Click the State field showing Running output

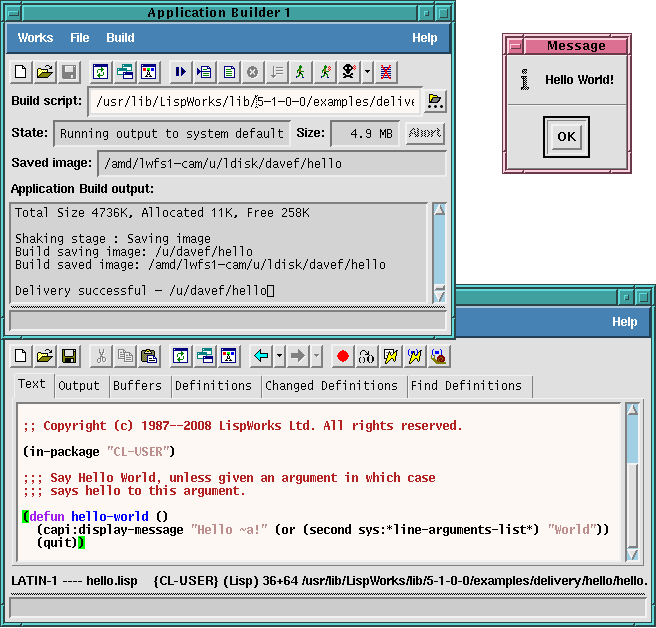tap(172, 134)
